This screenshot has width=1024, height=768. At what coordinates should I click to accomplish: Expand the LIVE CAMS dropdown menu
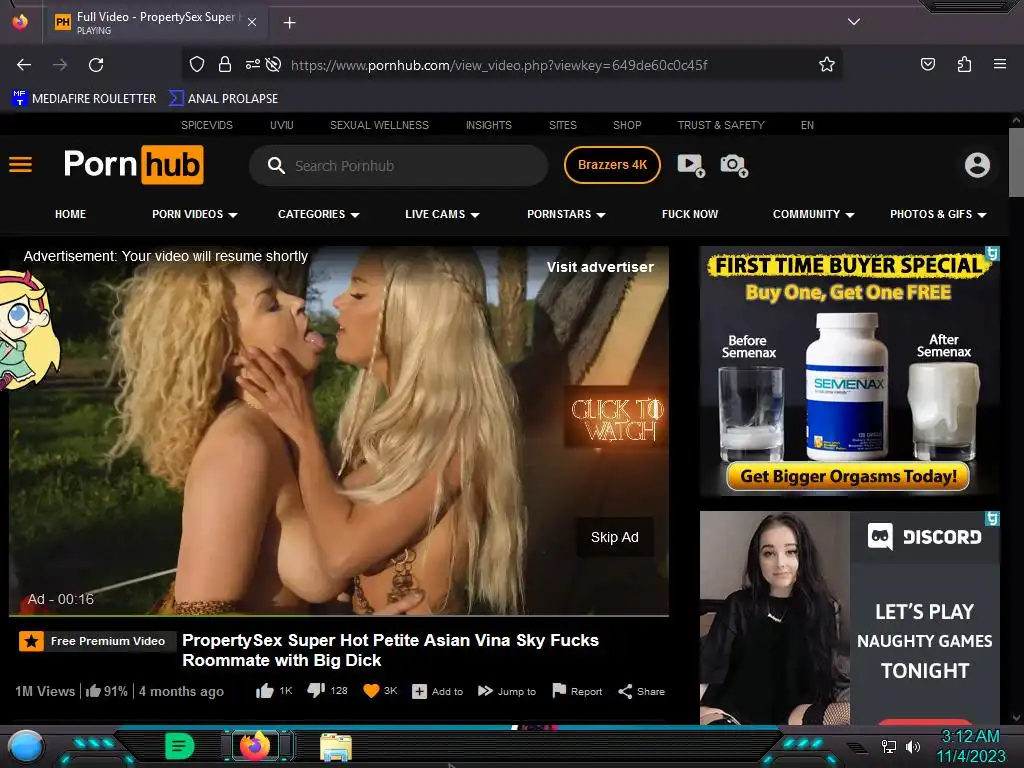[442, 214]
